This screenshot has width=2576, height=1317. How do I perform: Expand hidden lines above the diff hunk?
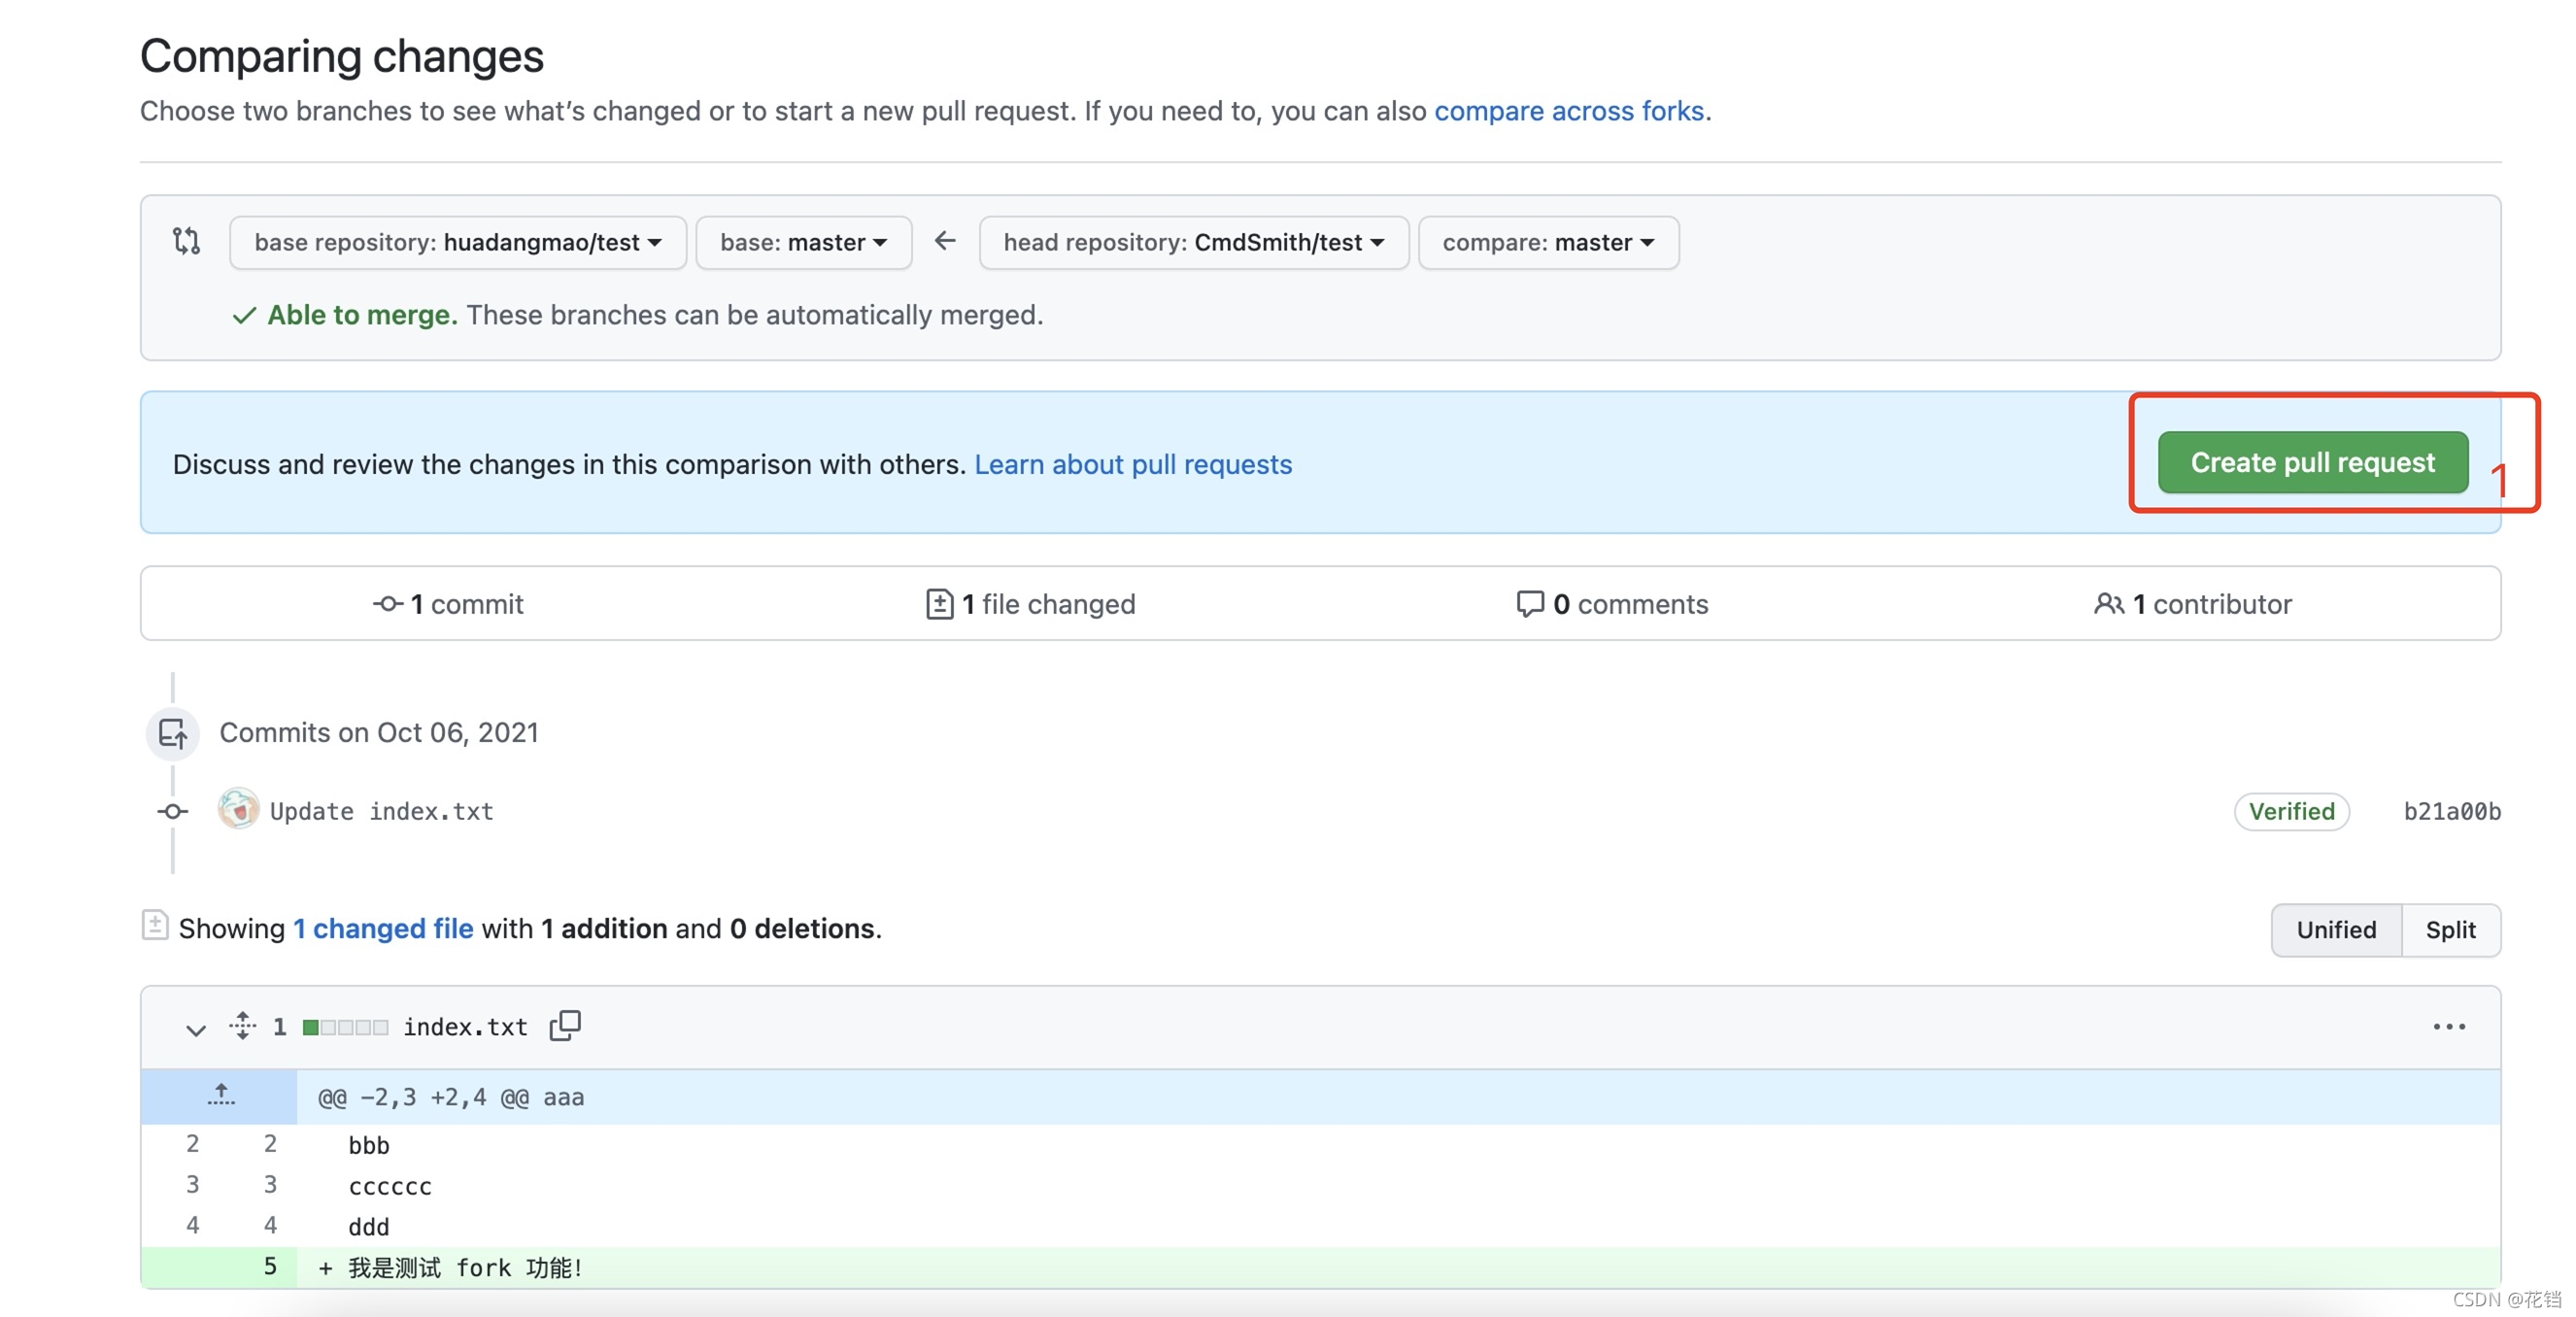click(220, 1096)
